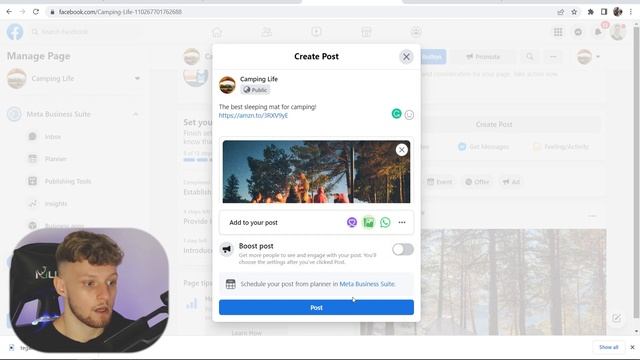The width and height of the screenshot is (640, 360).
Task: Remove the camping image preview
Action: (402, 150)
